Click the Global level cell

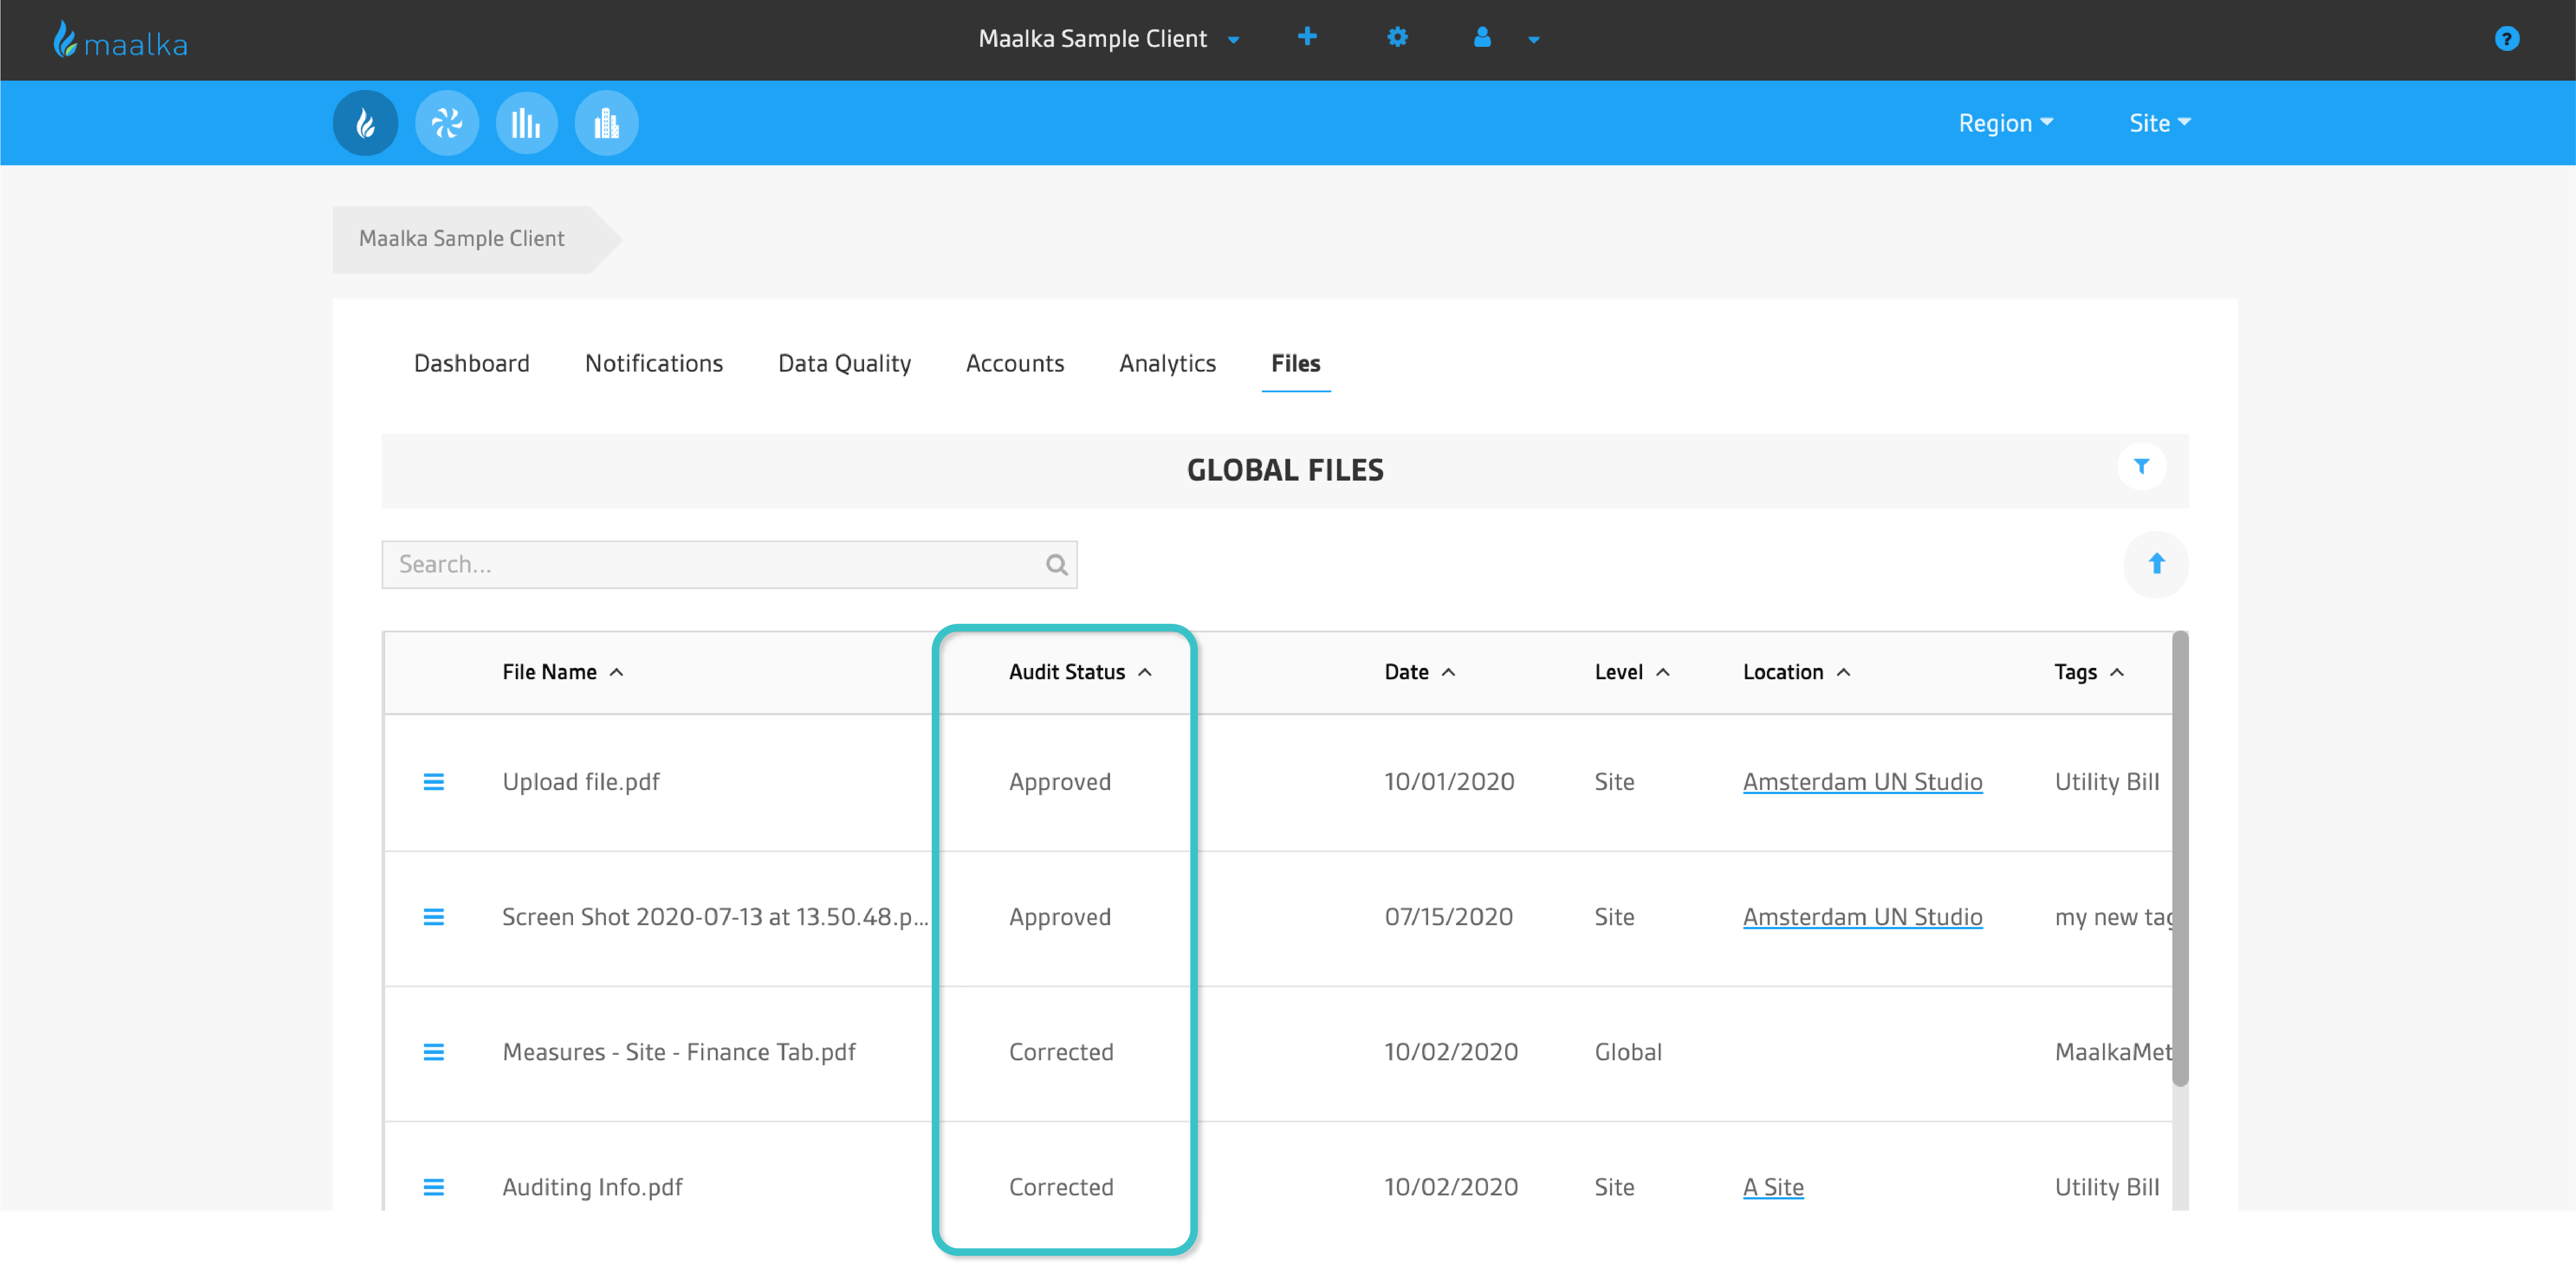(1628, 1052)
